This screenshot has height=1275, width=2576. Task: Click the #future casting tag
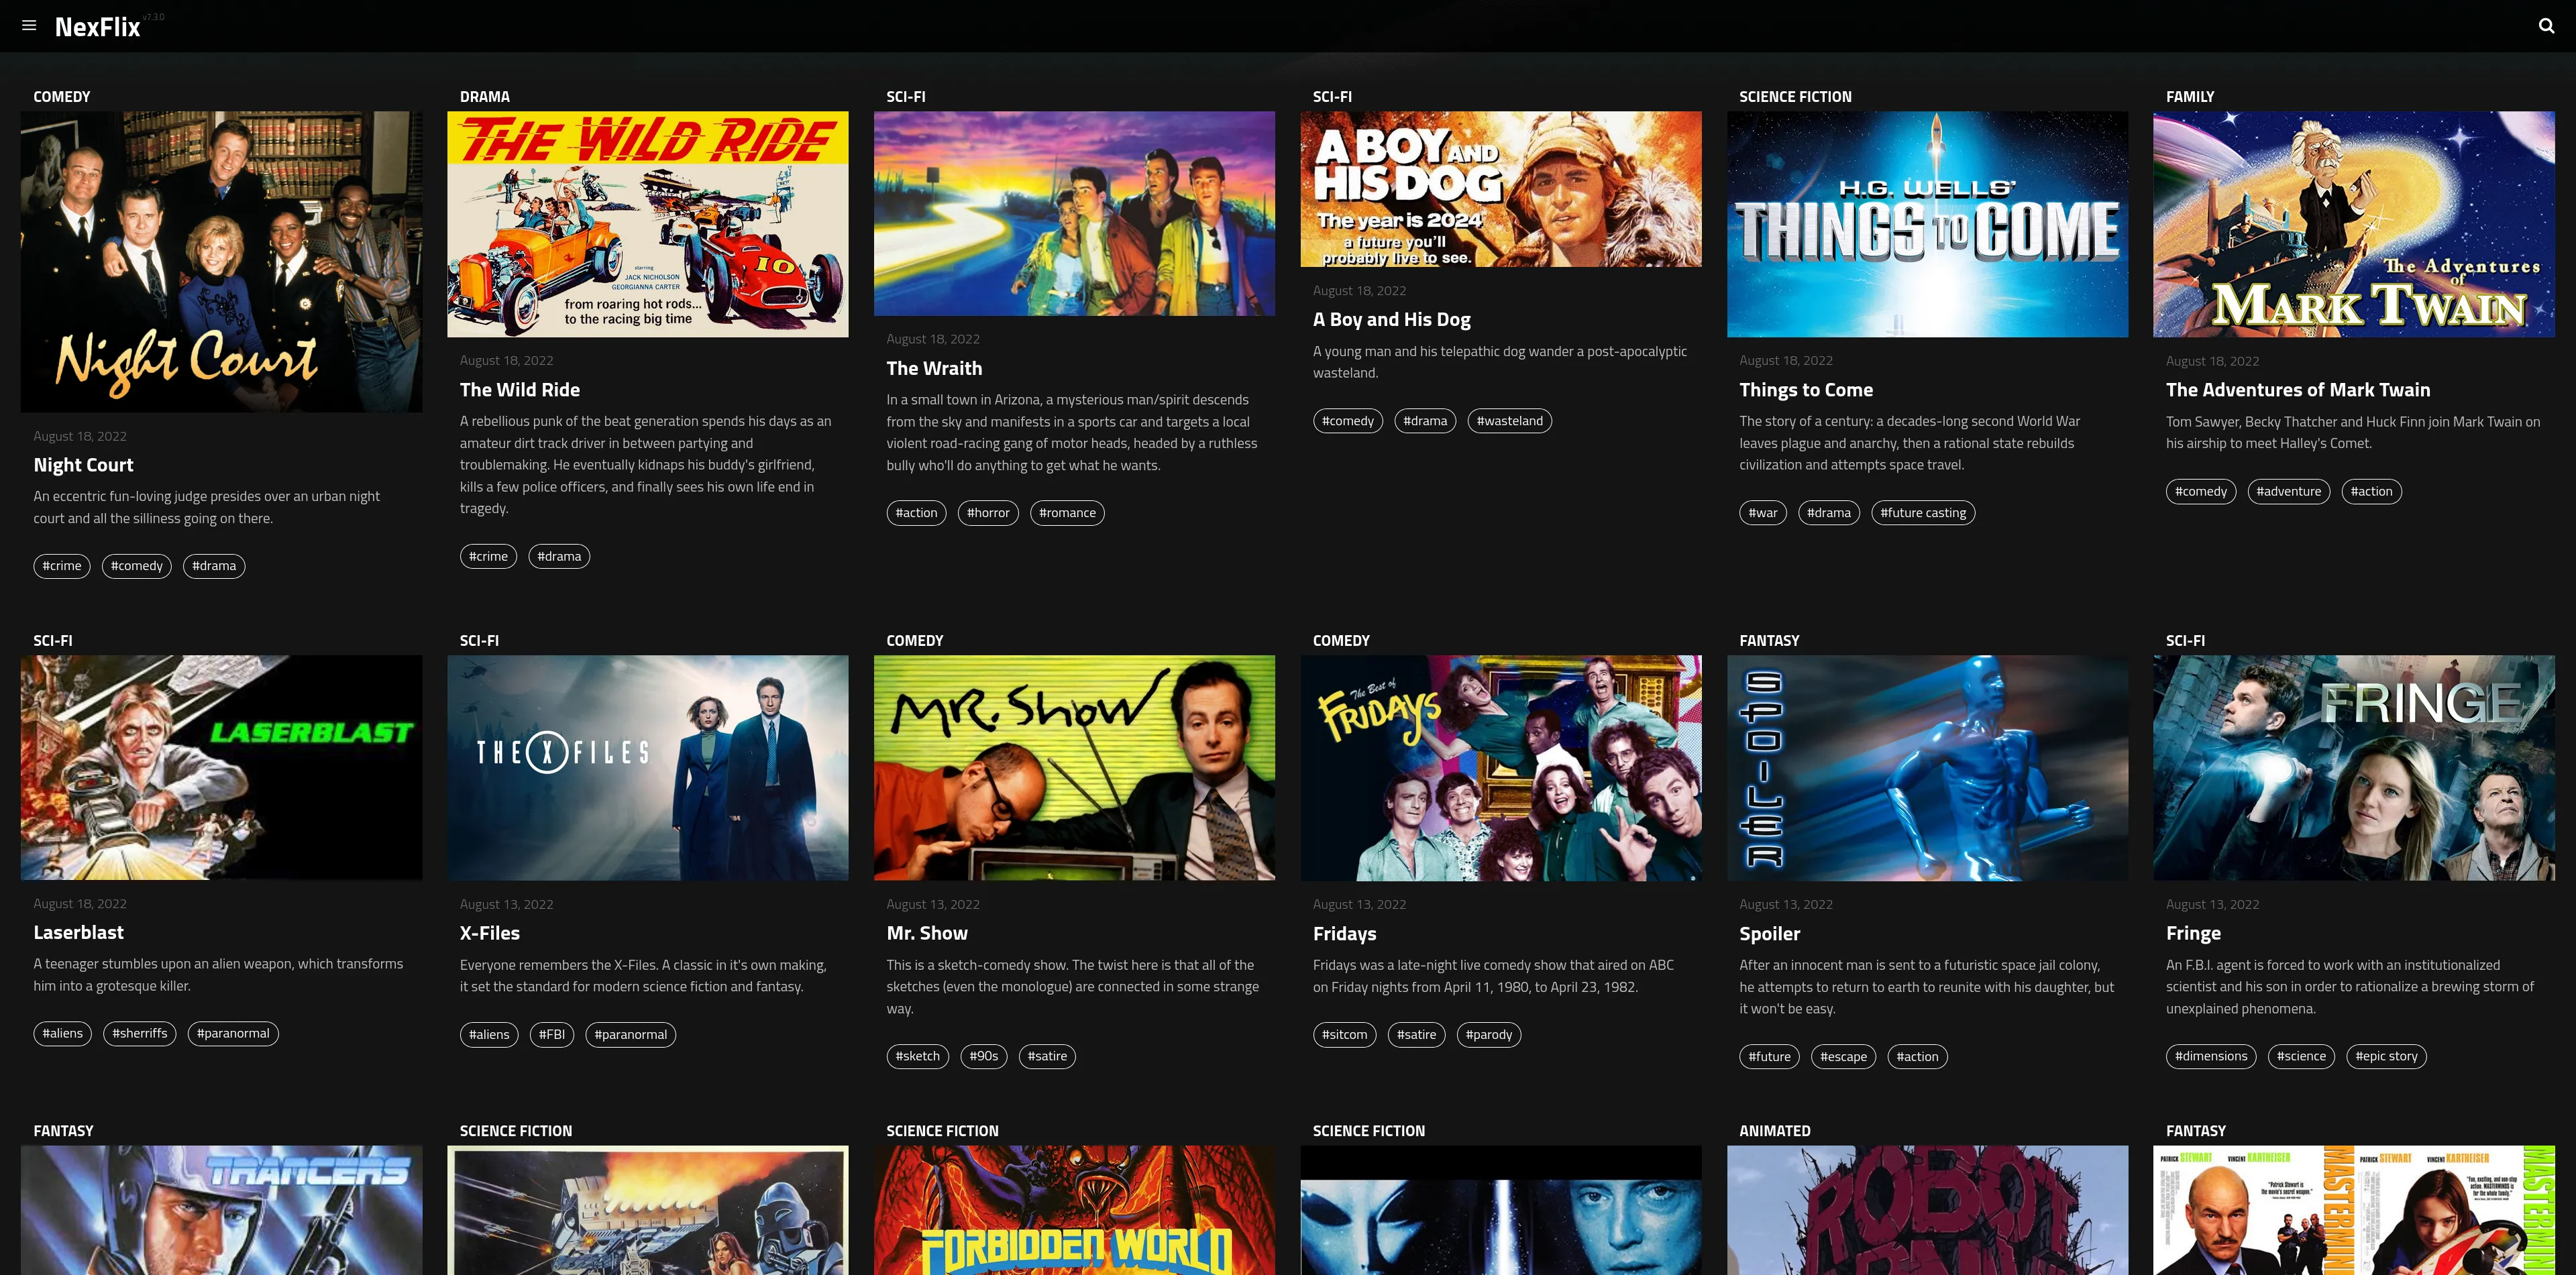[1923, 513]
